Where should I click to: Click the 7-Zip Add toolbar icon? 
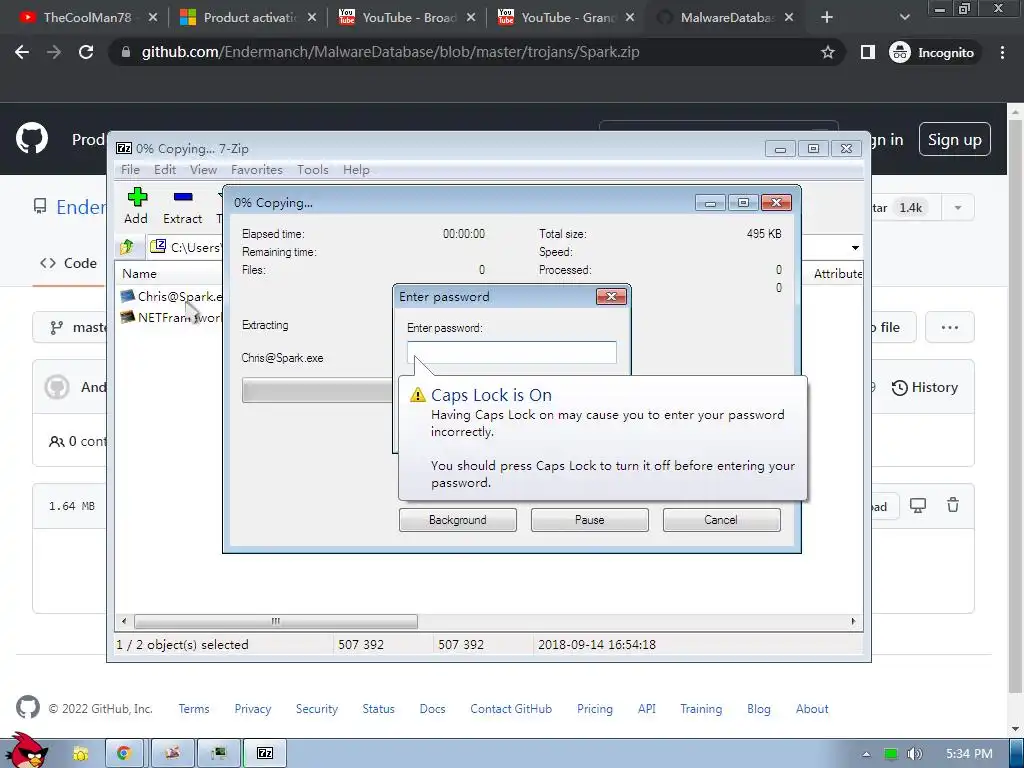pyautogui.click(x=136, y=198)
